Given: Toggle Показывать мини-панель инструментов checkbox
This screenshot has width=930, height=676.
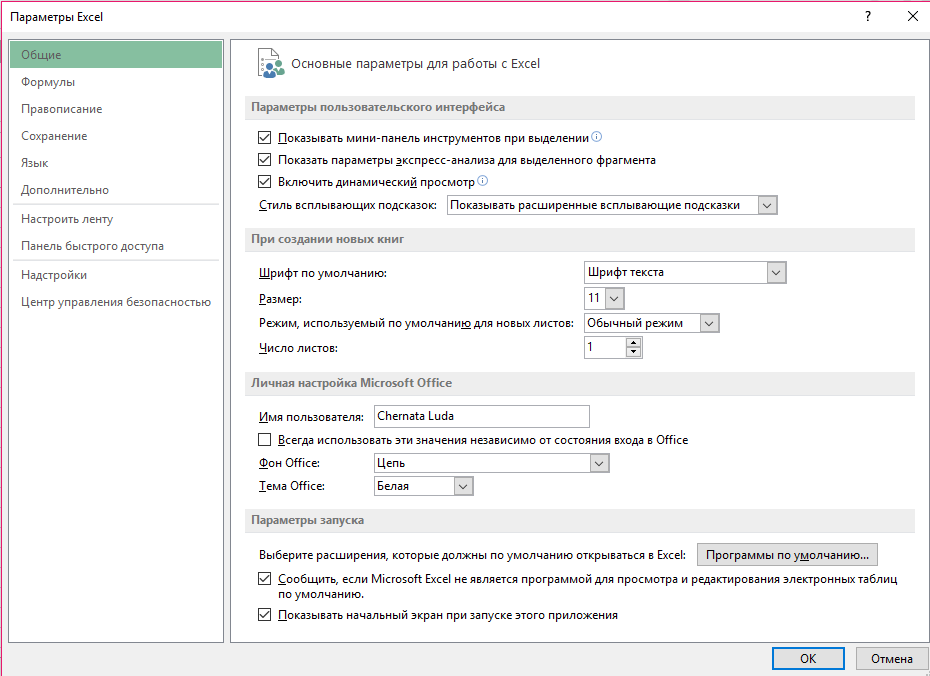Looking at the screenshot, I should 265,138.
